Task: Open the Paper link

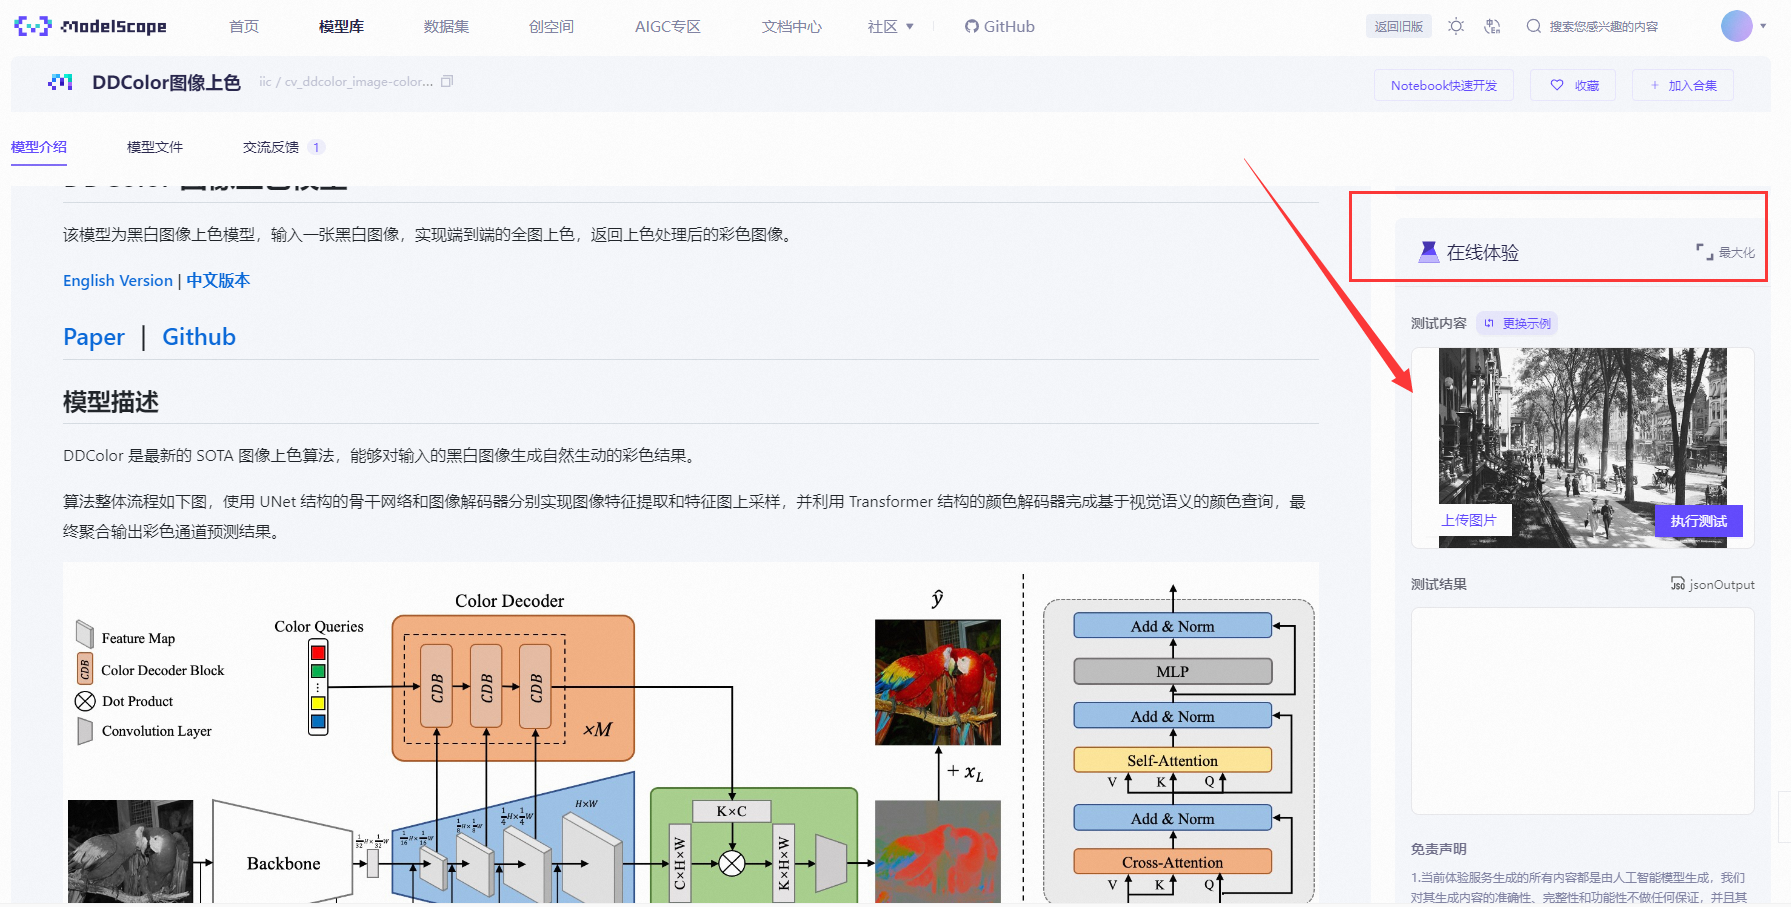Action: [x=94, y=337]
